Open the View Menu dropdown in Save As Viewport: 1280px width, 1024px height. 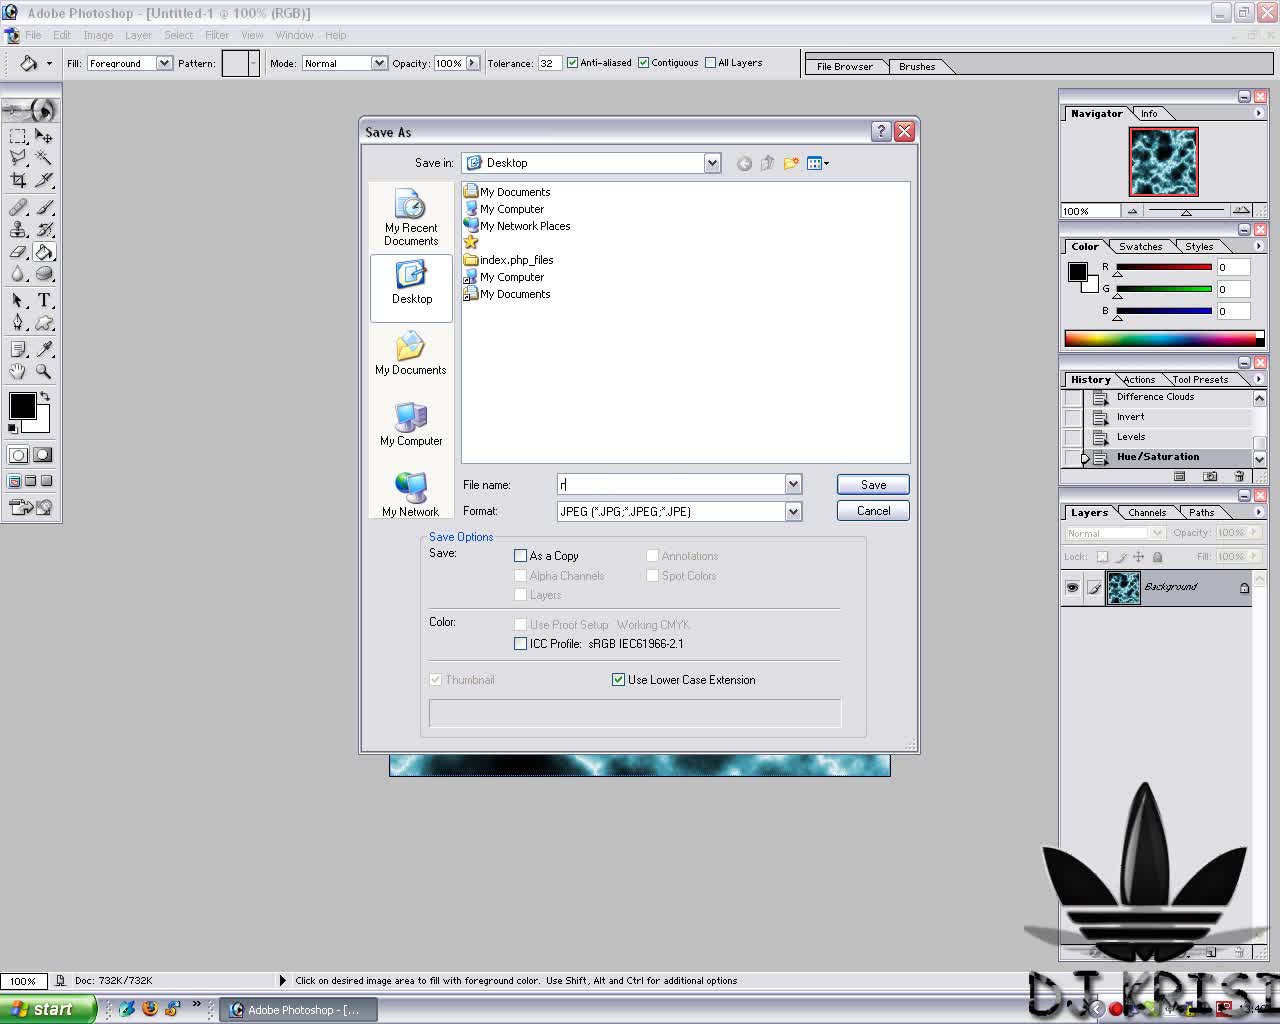[818, 163]
